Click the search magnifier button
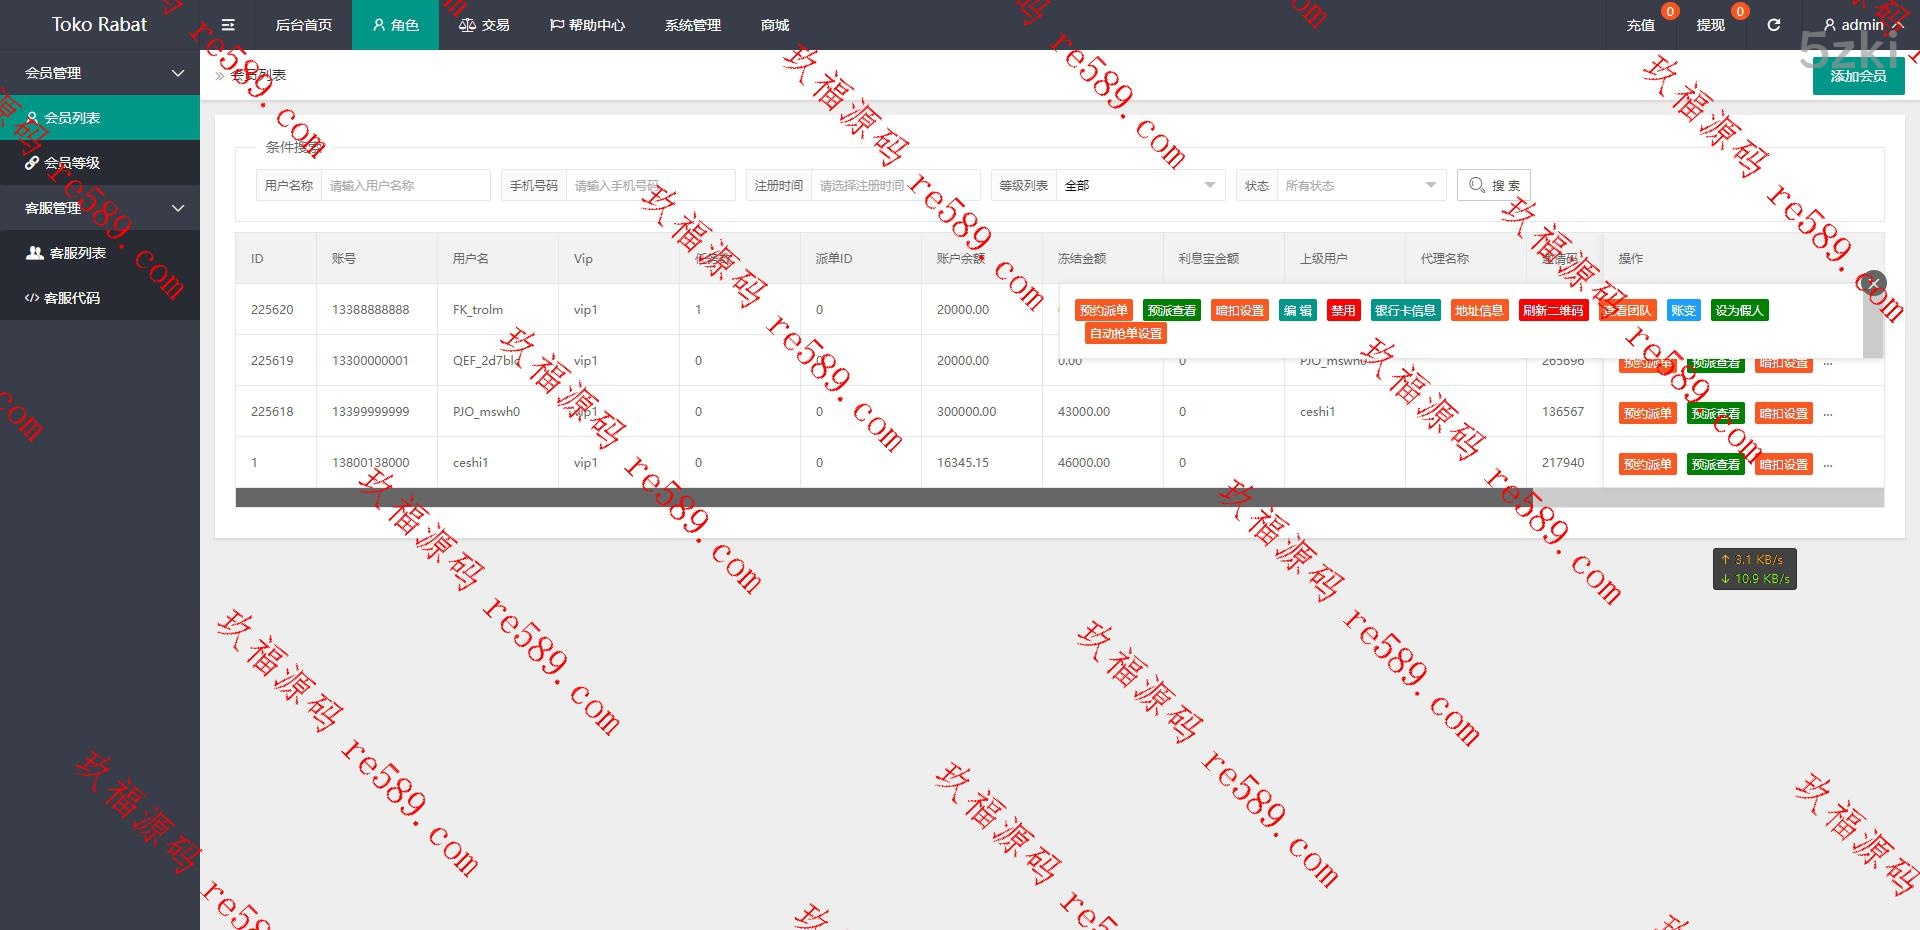The image size is (1920, 930). (1493, 185)
